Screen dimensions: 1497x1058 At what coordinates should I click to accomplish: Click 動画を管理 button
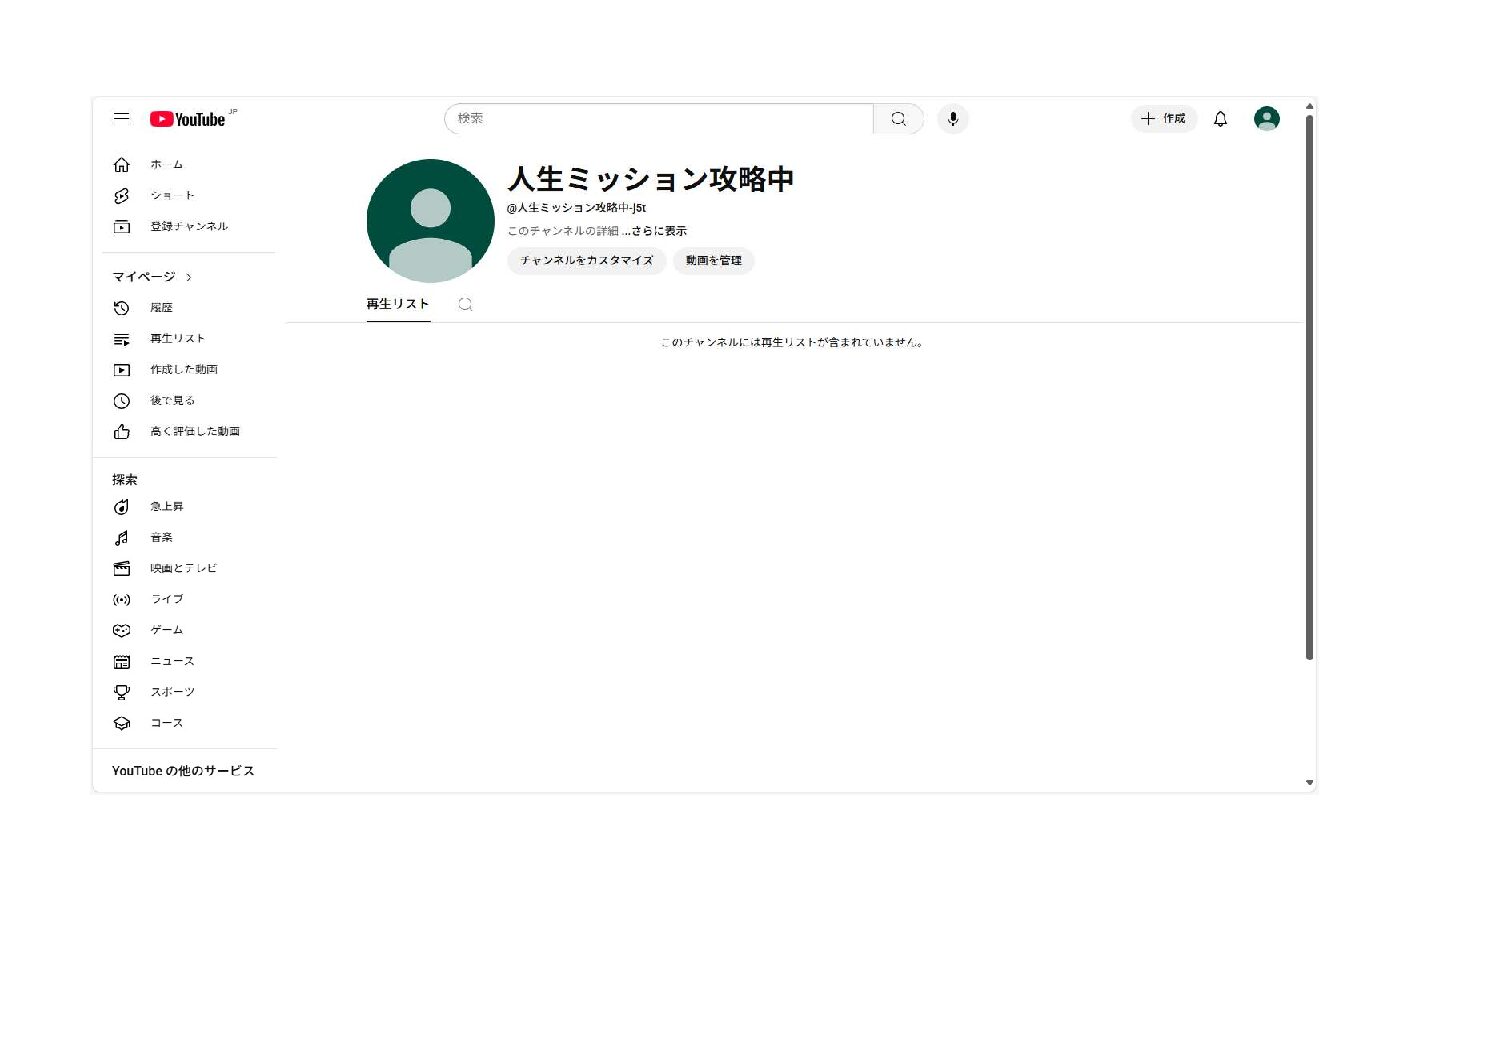714,261
